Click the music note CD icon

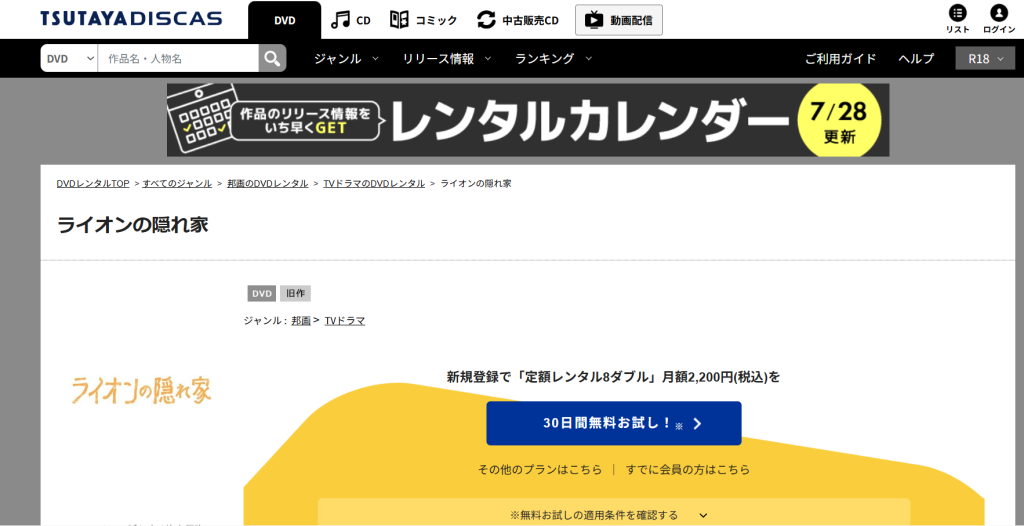click(x=340, y=20)
